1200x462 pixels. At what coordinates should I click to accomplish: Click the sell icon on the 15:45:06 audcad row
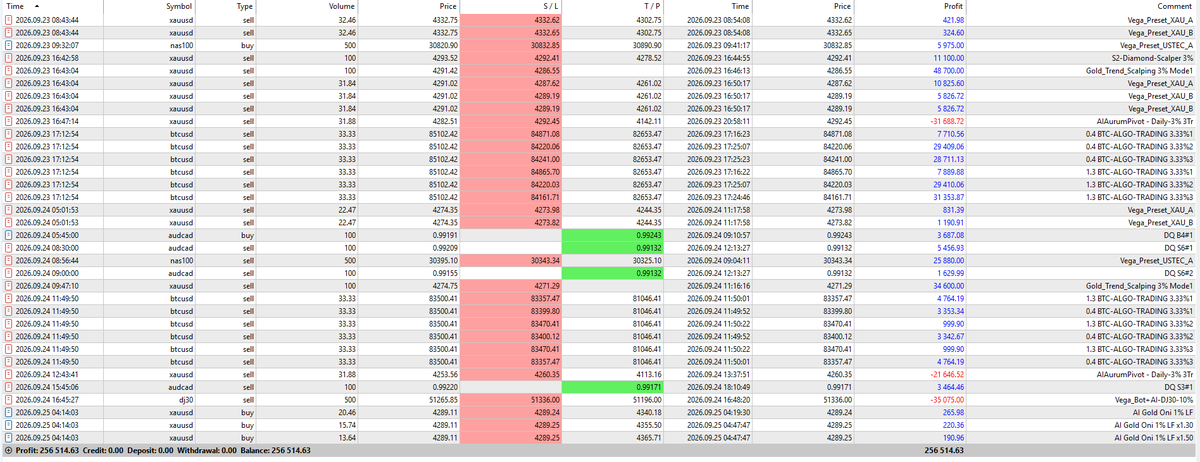[x=9, y=386]
